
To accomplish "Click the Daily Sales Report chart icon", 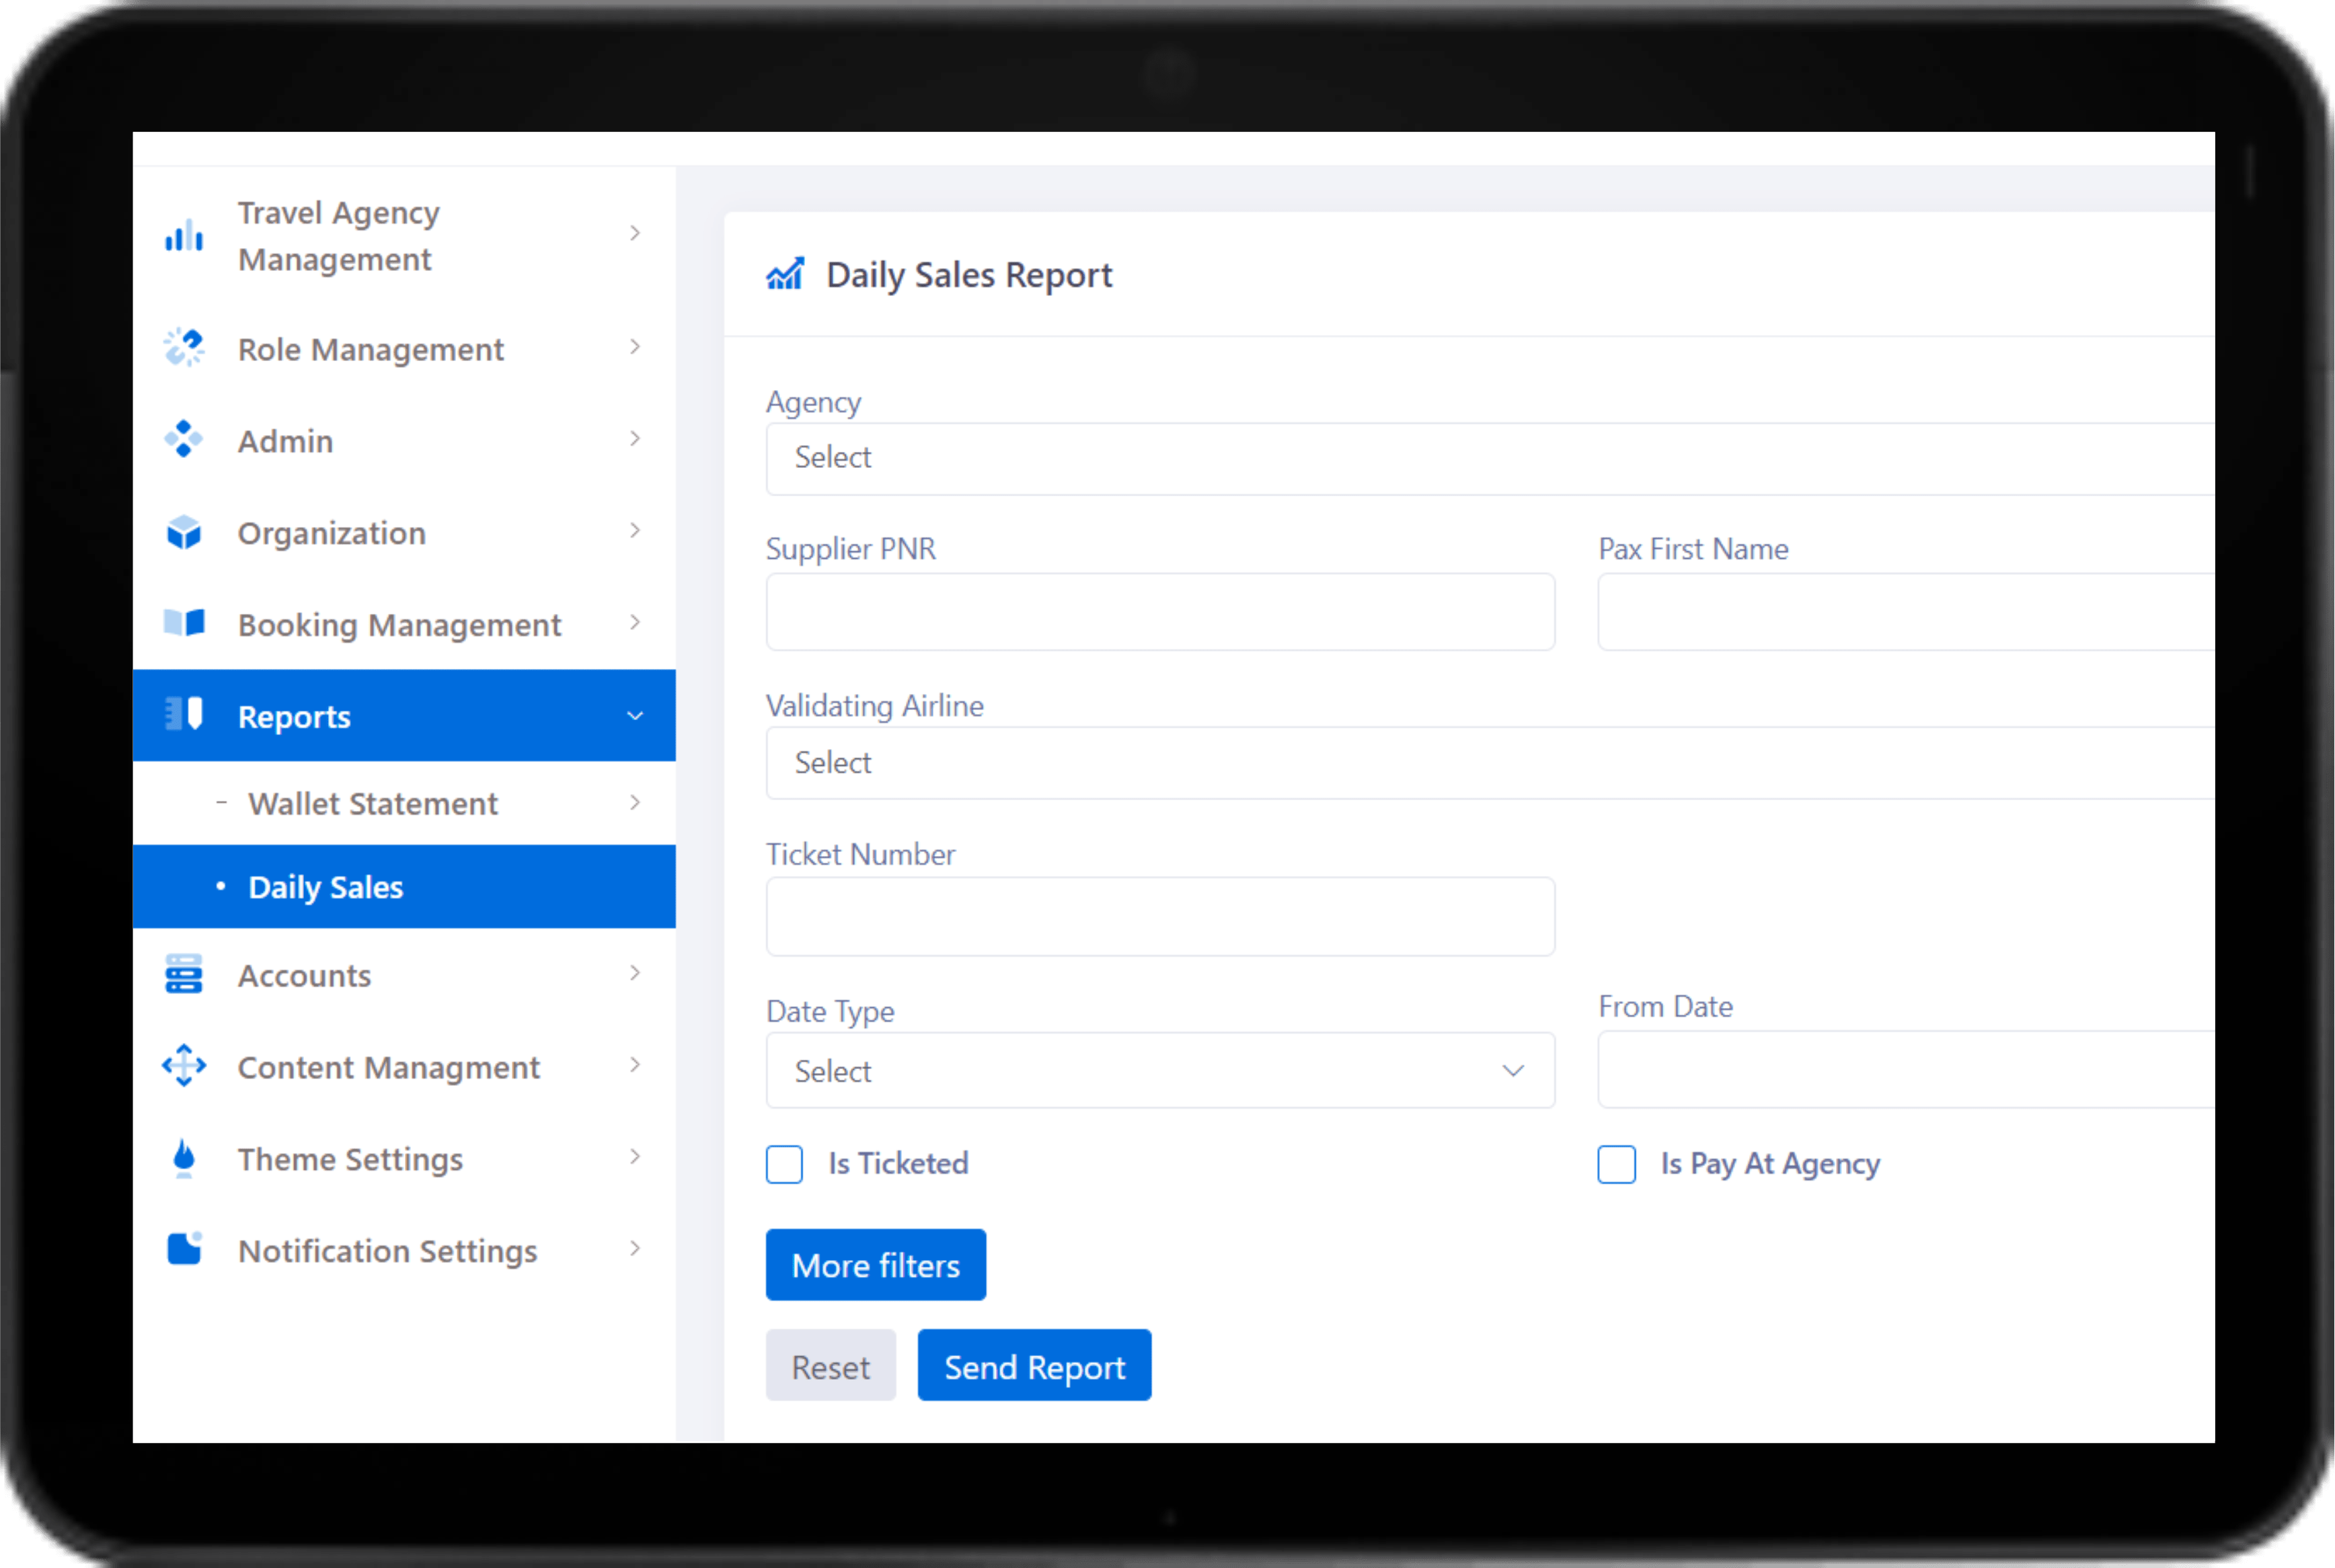I will 785,274.
